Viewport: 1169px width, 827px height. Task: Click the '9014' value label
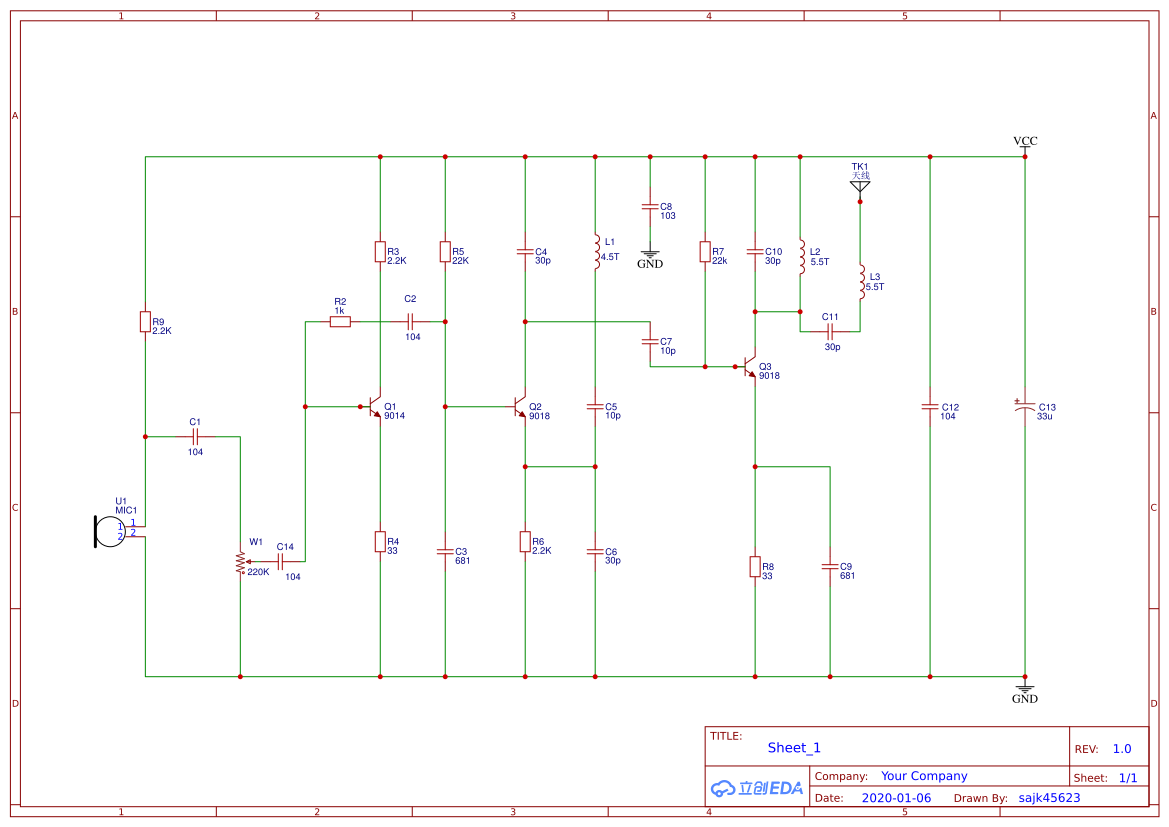pyautogui.click(x=394, y=416)
